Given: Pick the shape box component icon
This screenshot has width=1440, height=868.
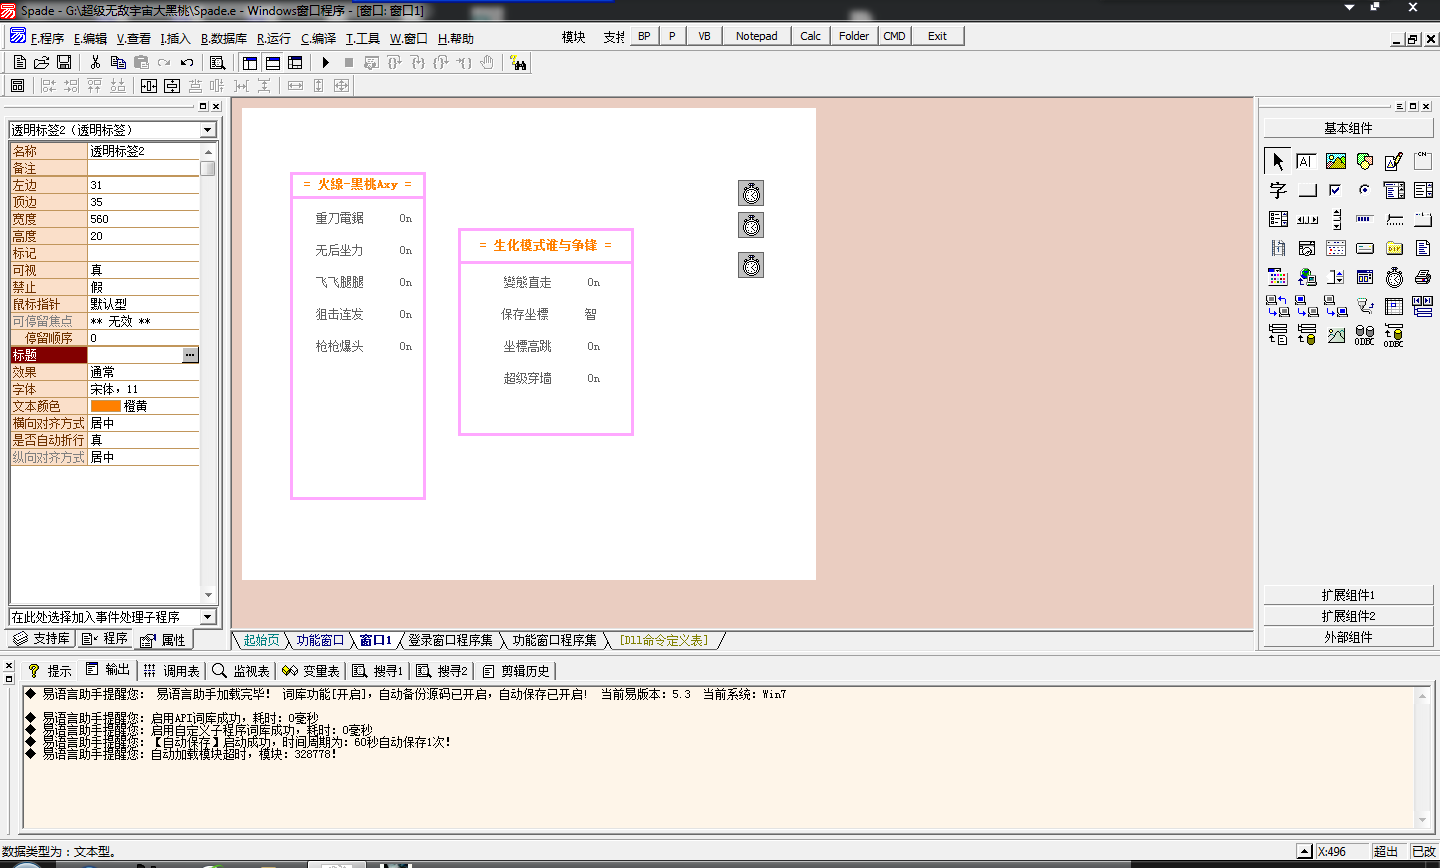Looking at the screenshot, I should coord(1365,161).
